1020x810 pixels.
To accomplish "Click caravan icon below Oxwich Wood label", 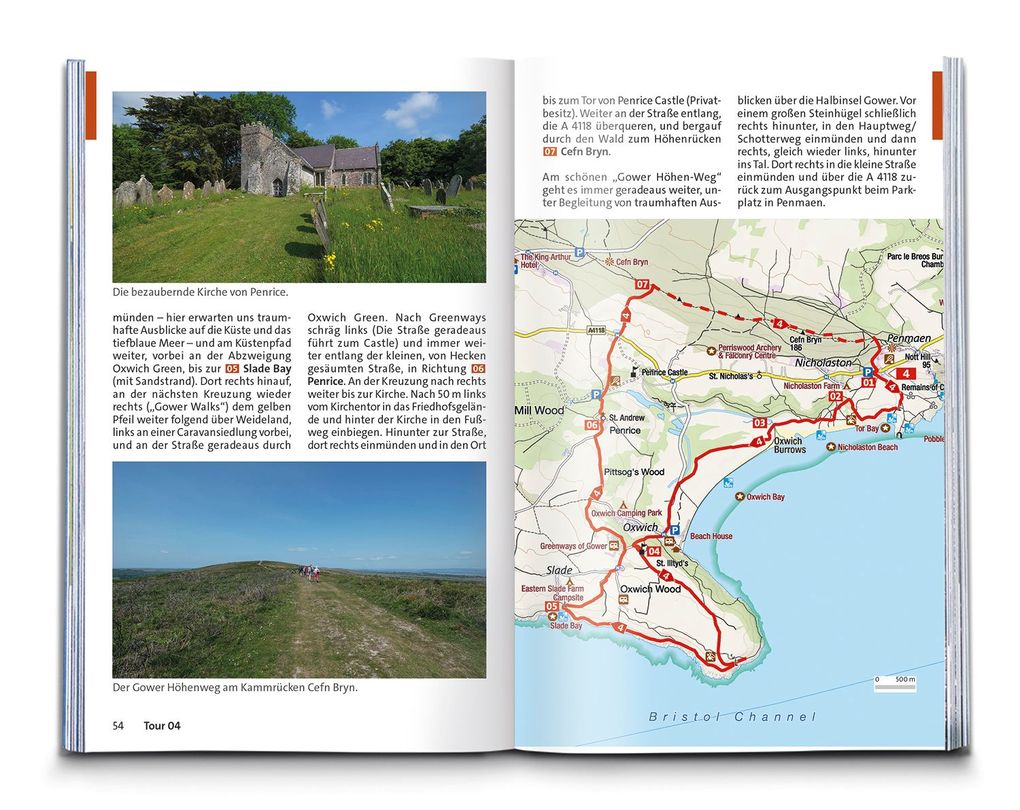I will [x=623, y=600].
